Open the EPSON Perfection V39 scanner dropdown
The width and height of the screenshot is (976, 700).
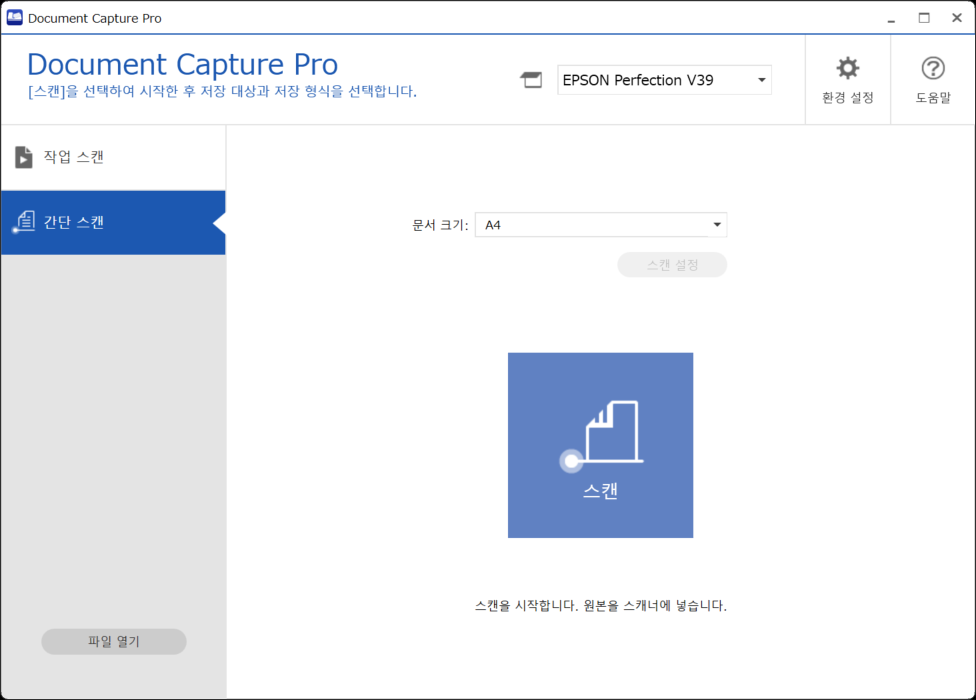point(664,80)
